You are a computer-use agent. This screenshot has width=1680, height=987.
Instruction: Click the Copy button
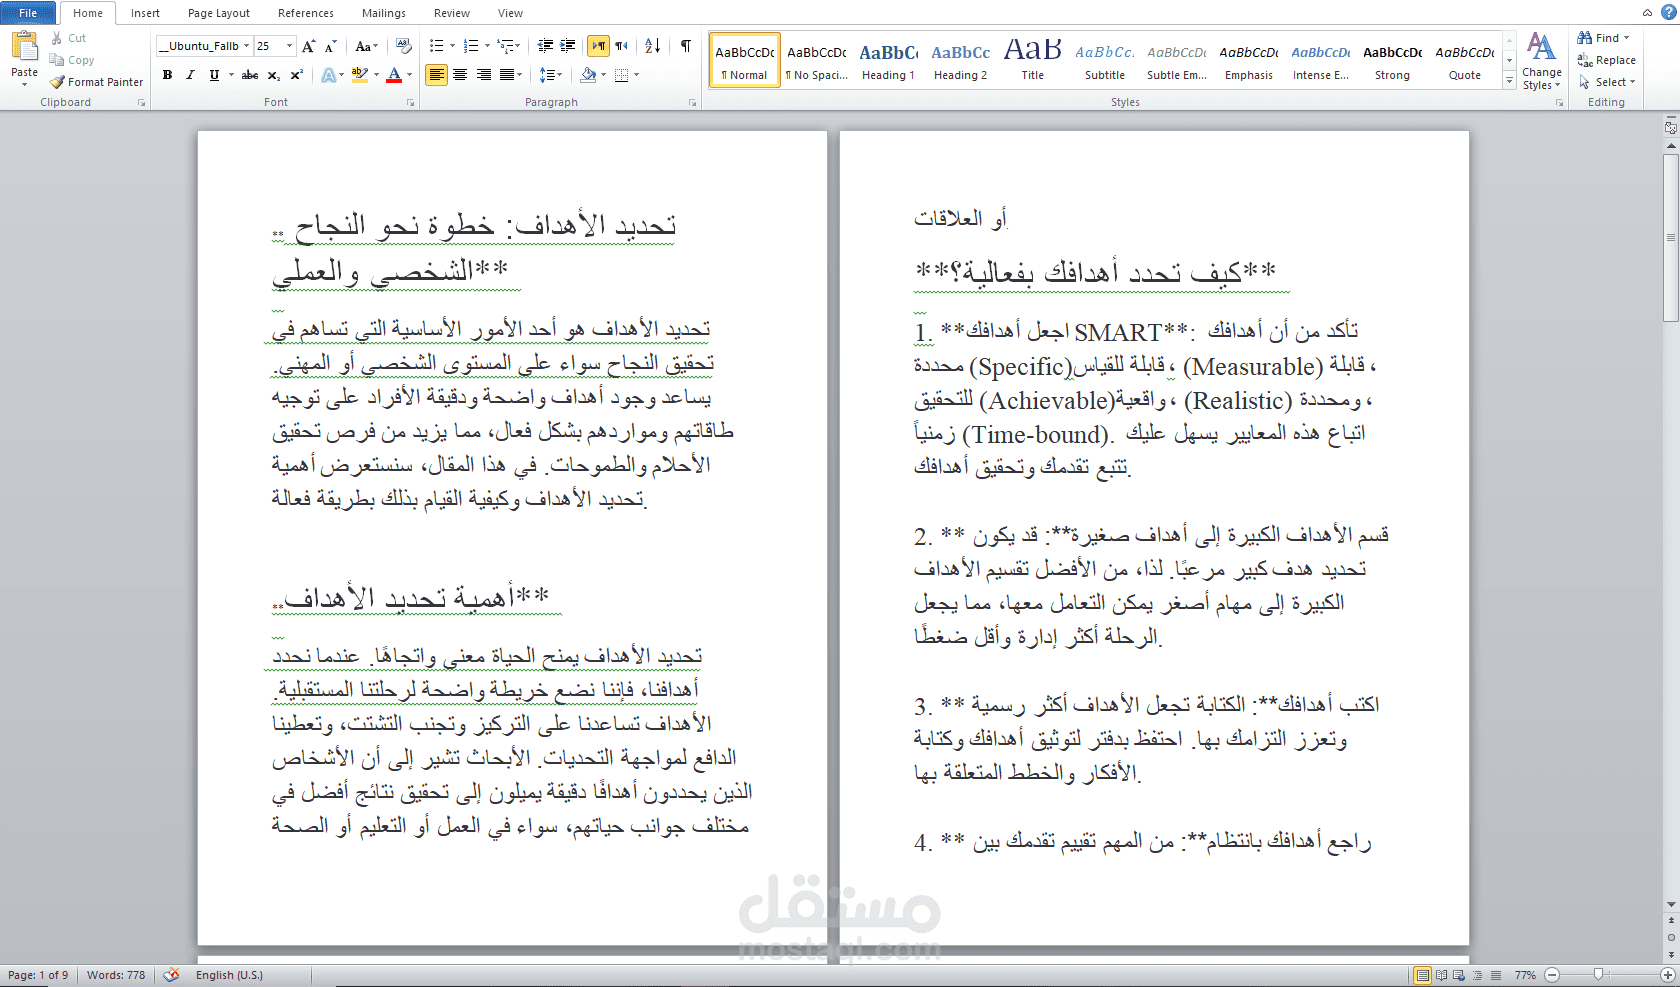pyautogui.click(x=72, y=60)
